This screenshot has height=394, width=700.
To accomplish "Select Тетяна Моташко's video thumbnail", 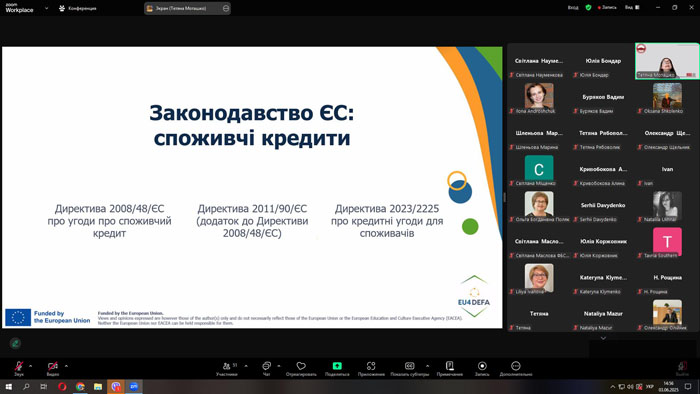I will (667, 61).
